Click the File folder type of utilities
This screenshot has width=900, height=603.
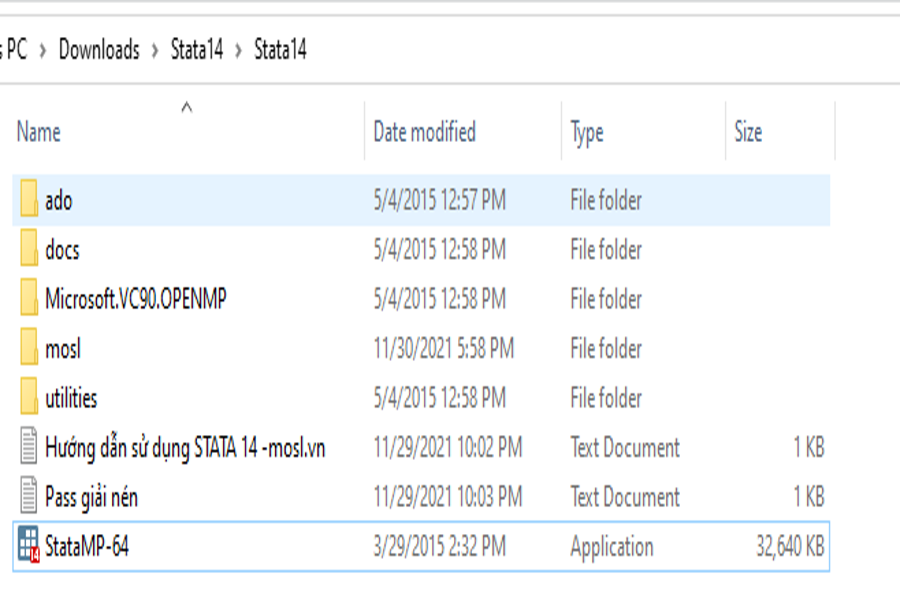click(606, 398)
